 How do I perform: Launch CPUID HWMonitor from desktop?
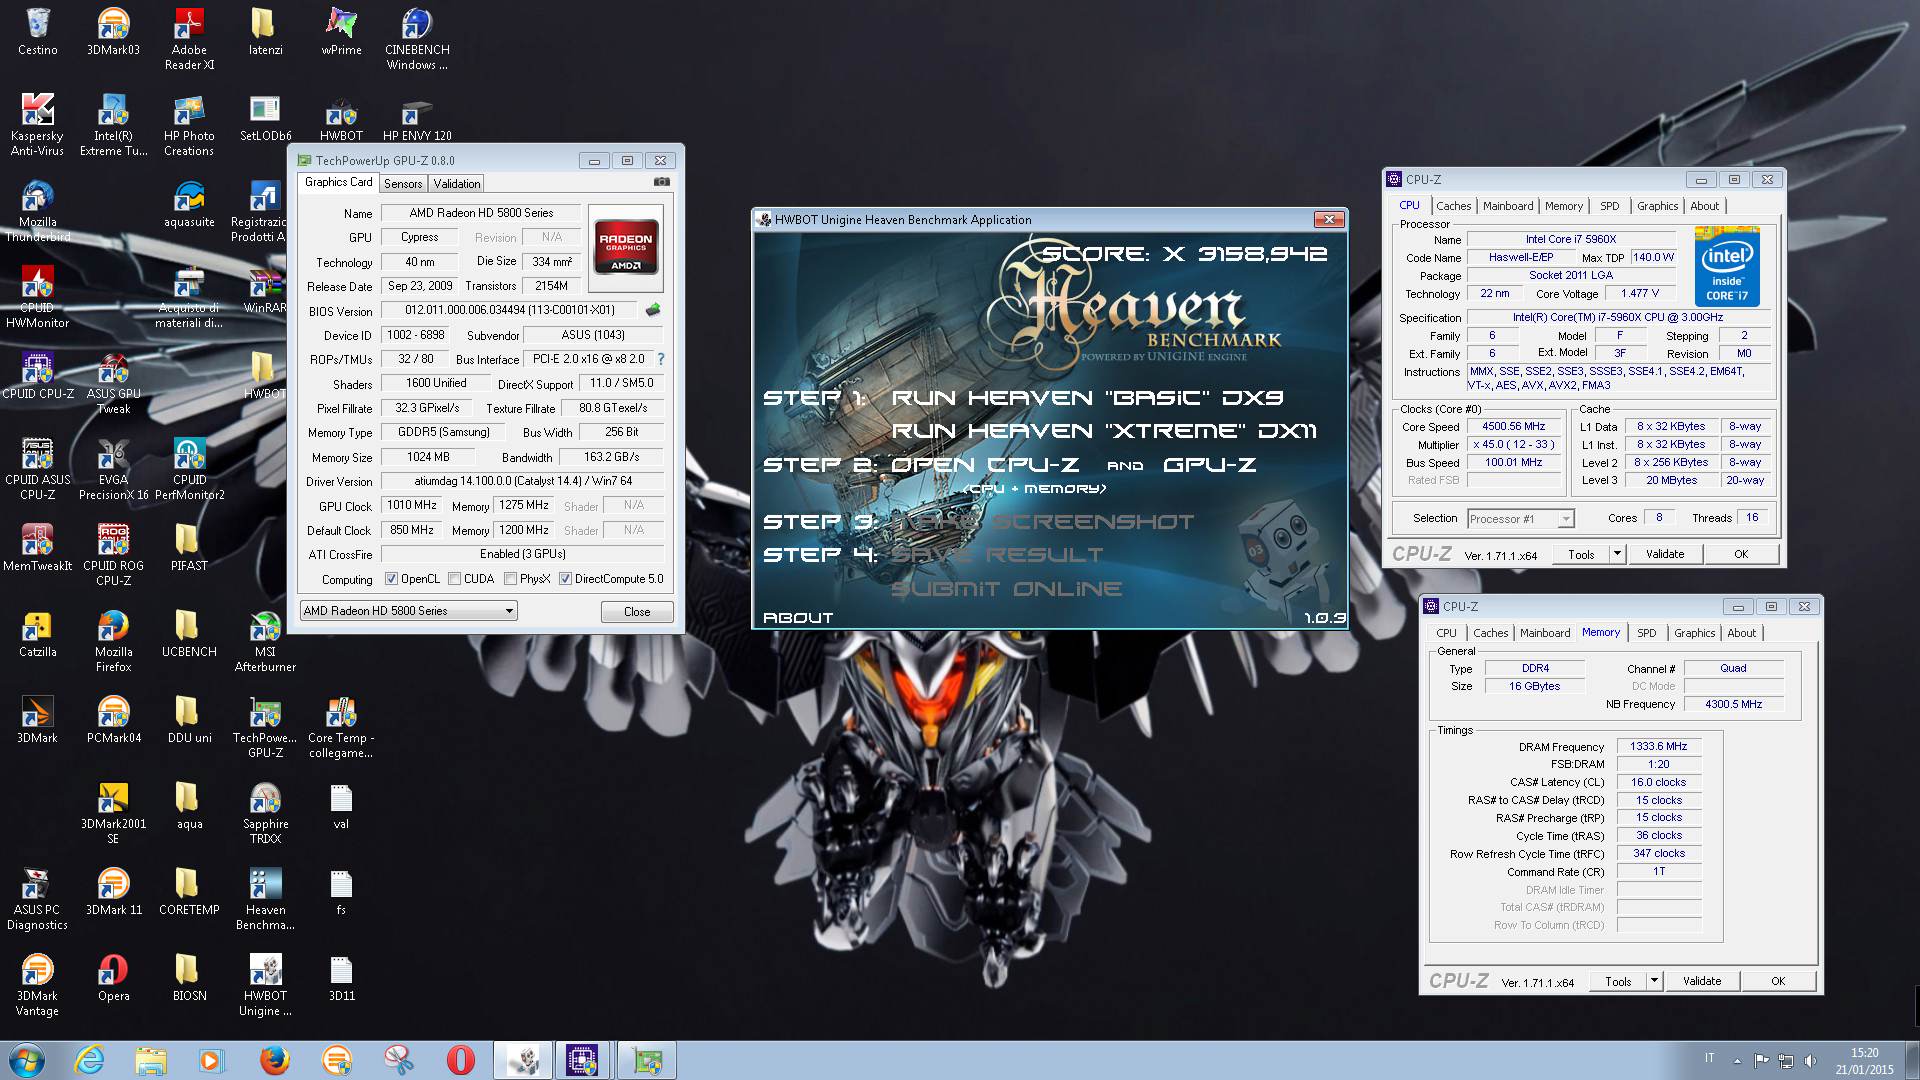[x=38, y=297]
